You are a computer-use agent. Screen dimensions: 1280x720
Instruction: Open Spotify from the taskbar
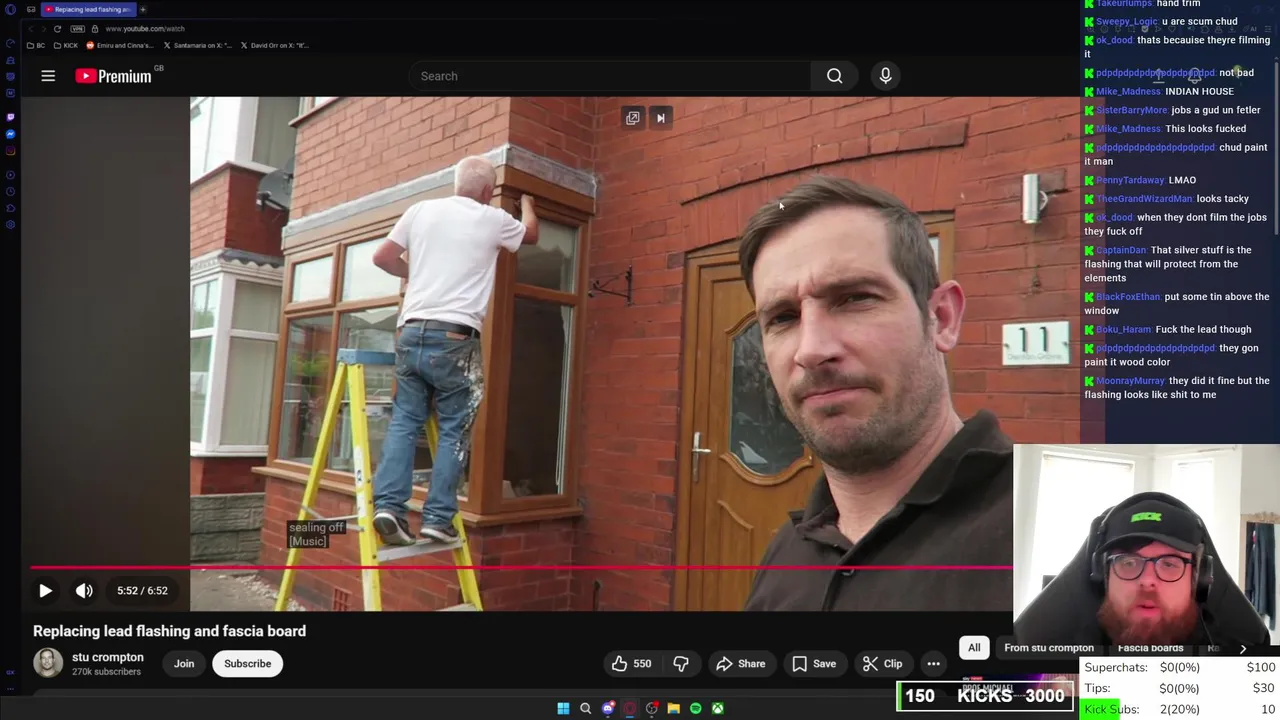[x=696, y=708]
